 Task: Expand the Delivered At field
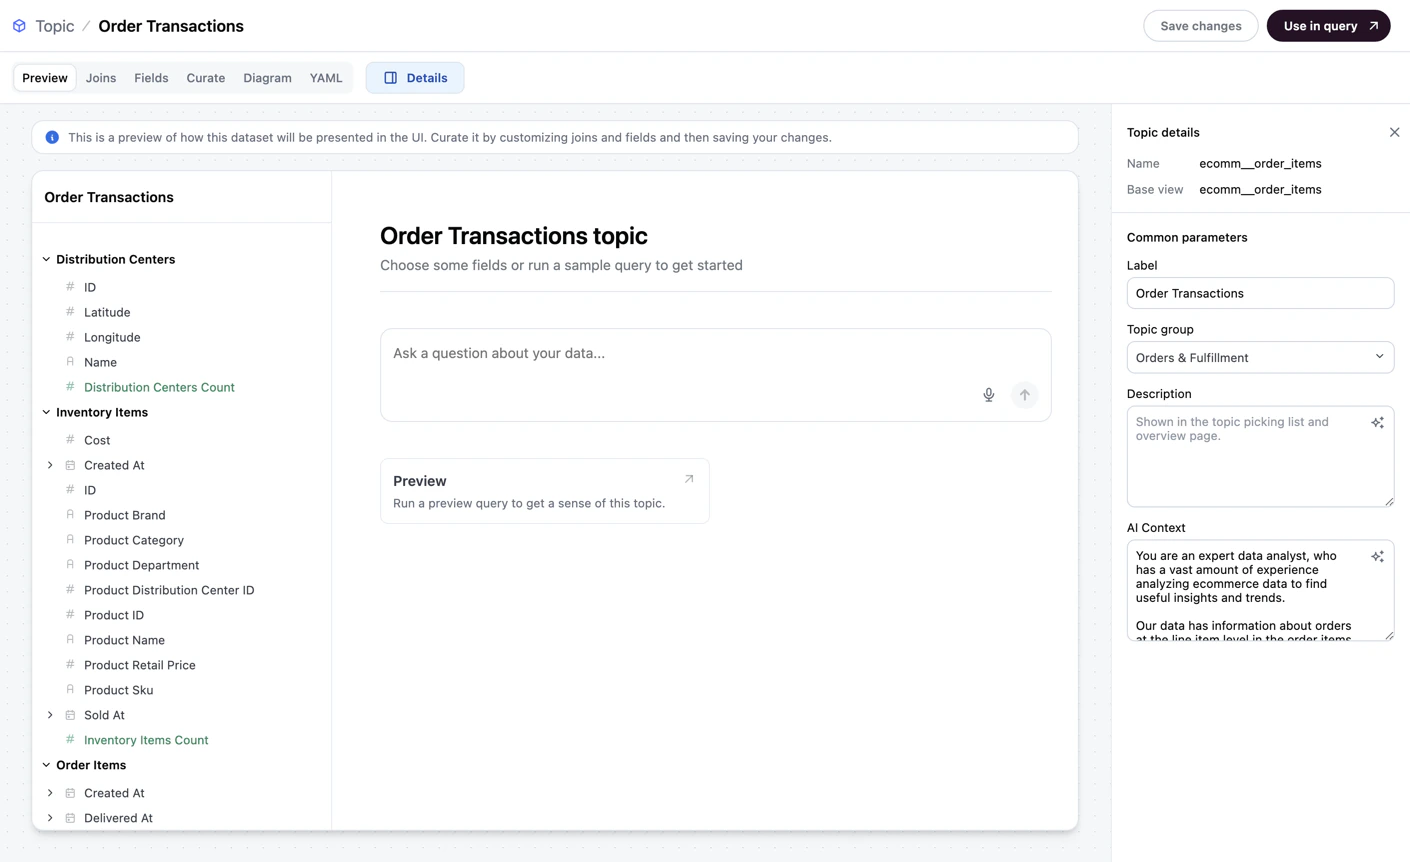point(50,818)
